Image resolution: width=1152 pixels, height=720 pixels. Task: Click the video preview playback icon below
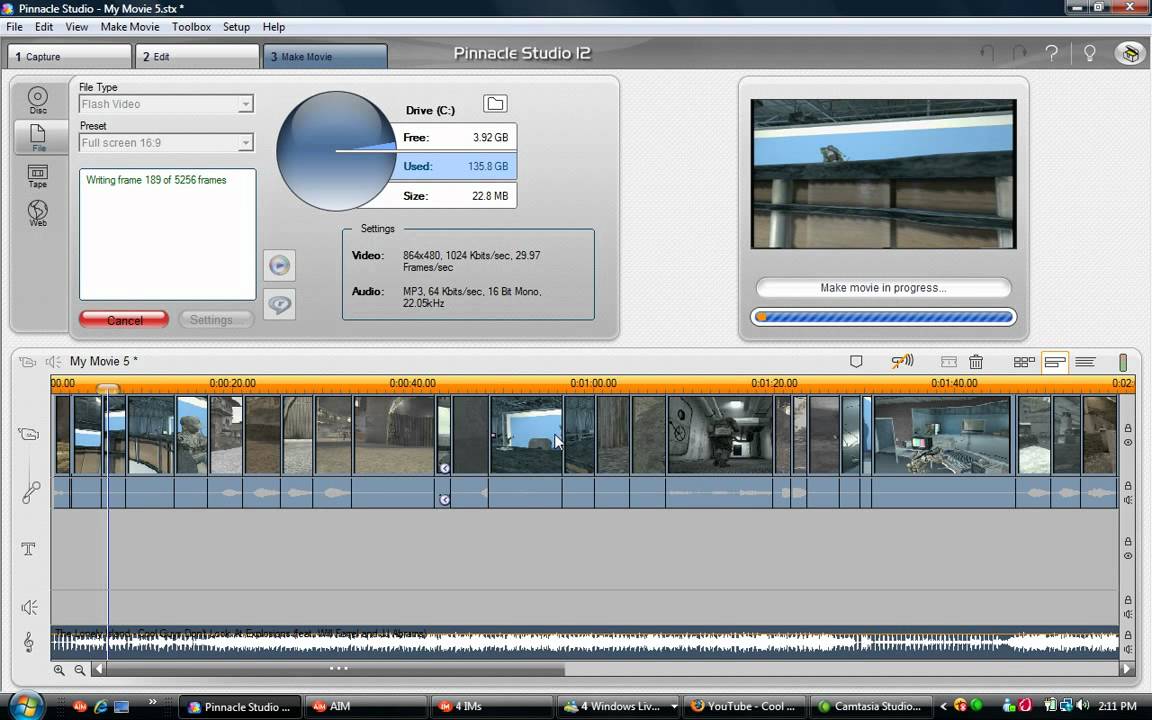pyautogui.click(x=279, y=304)
